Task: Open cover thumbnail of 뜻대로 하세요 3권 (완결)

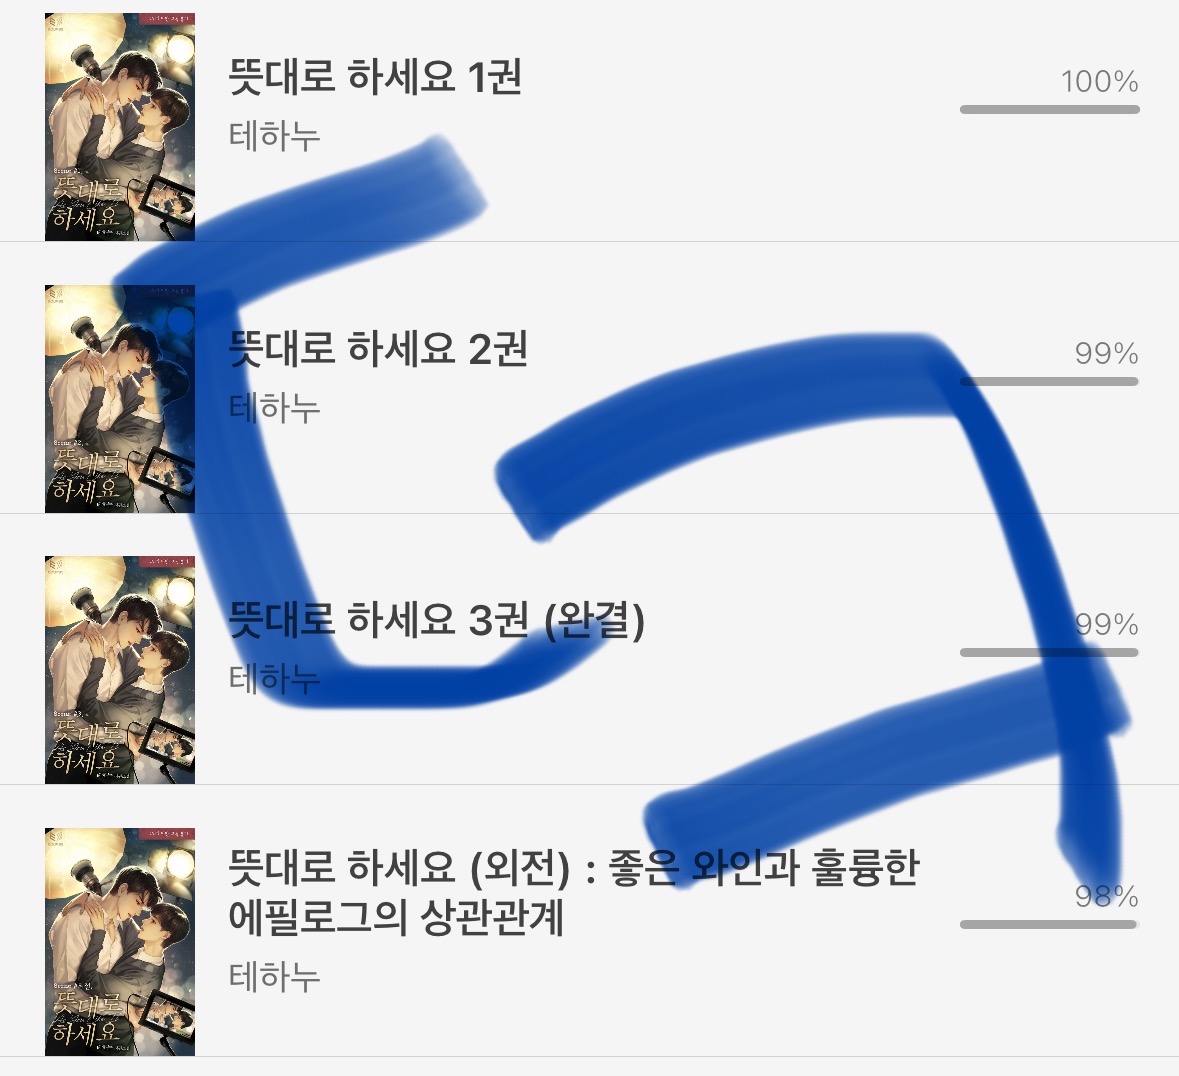Action: point(120,670)
